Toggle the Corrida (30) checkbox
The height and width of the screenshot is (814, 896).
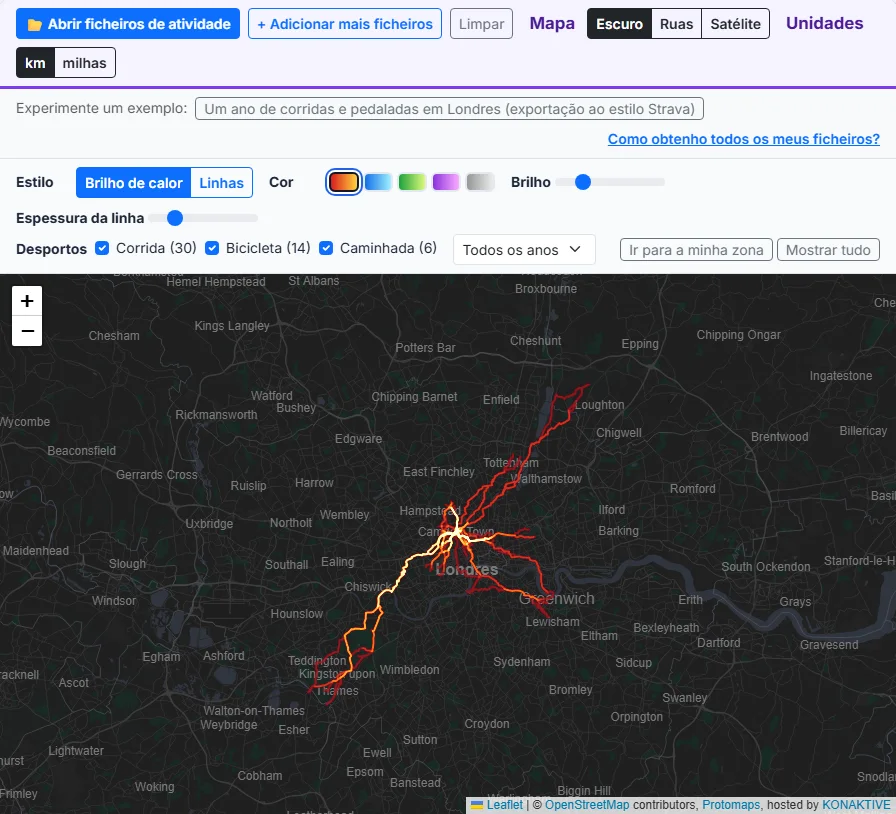tap(102, 248)
